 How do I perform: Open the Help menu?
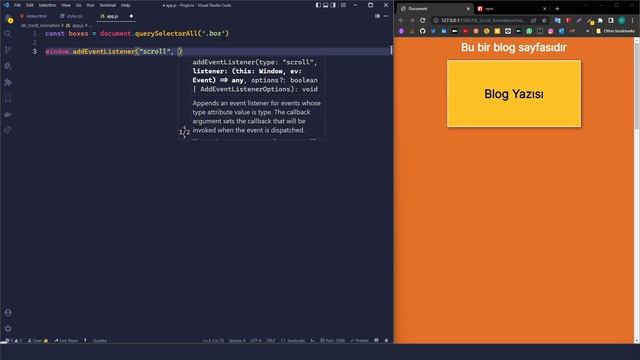point(125,5)
